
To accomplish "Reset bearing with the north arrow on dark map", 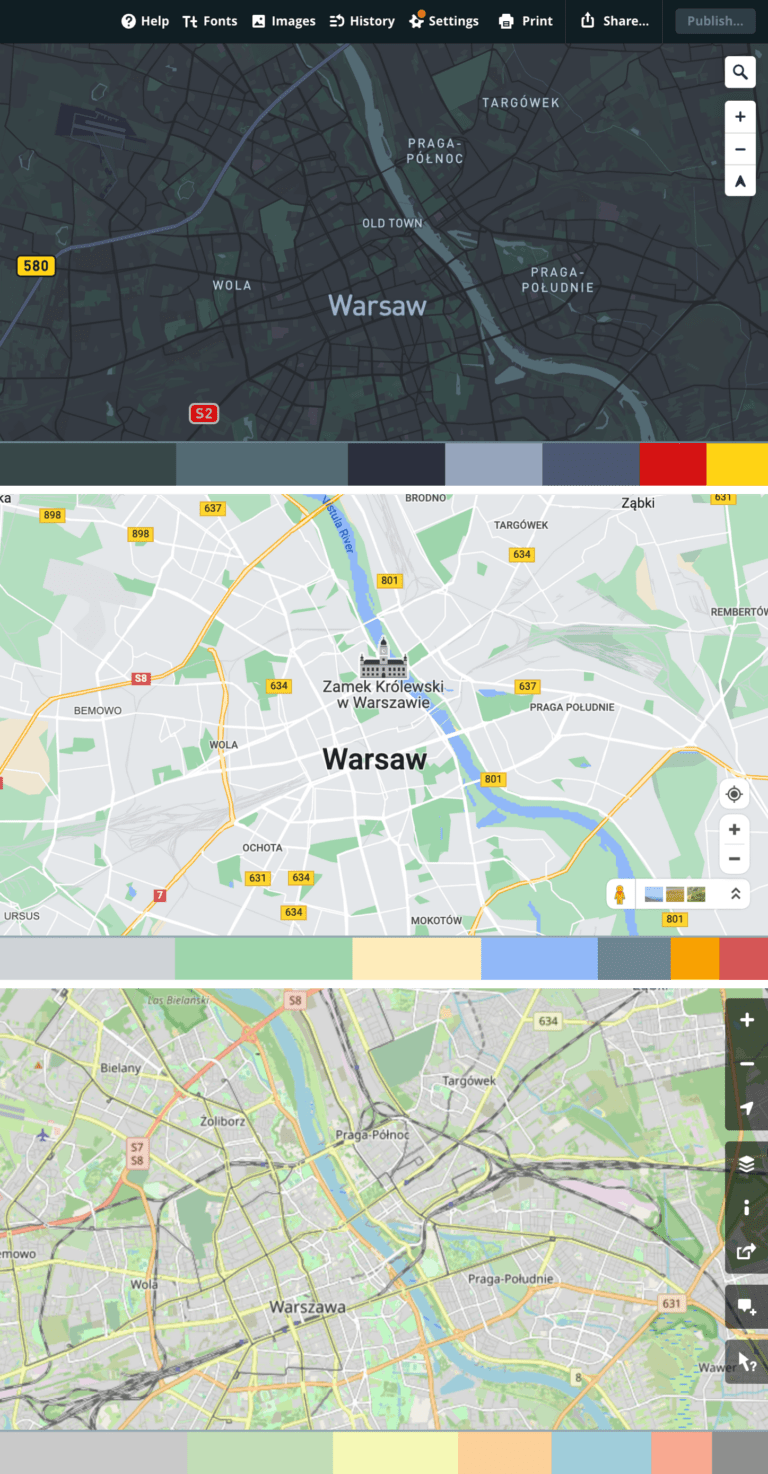I will point(740,181).
